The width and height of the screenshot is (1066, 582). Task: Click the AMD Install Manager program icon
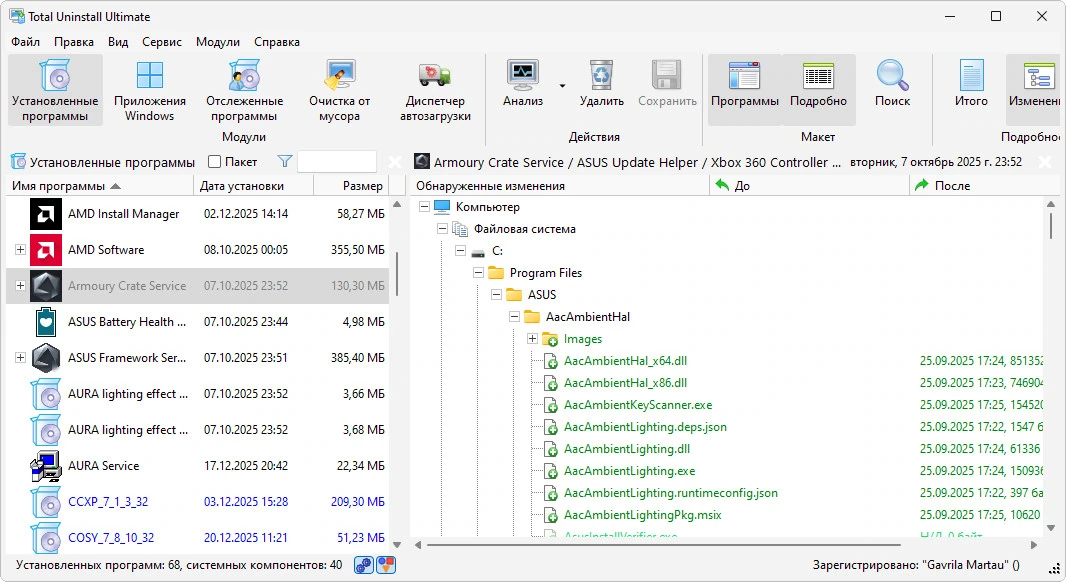pos(46,213)
